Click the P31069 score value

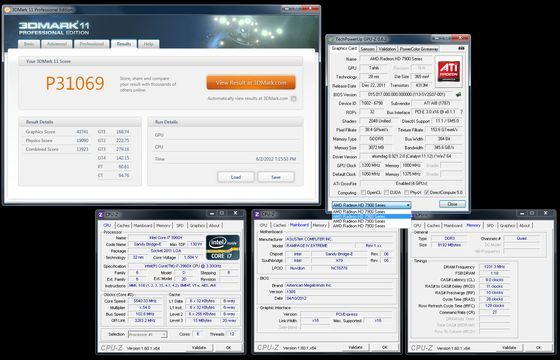75,83
